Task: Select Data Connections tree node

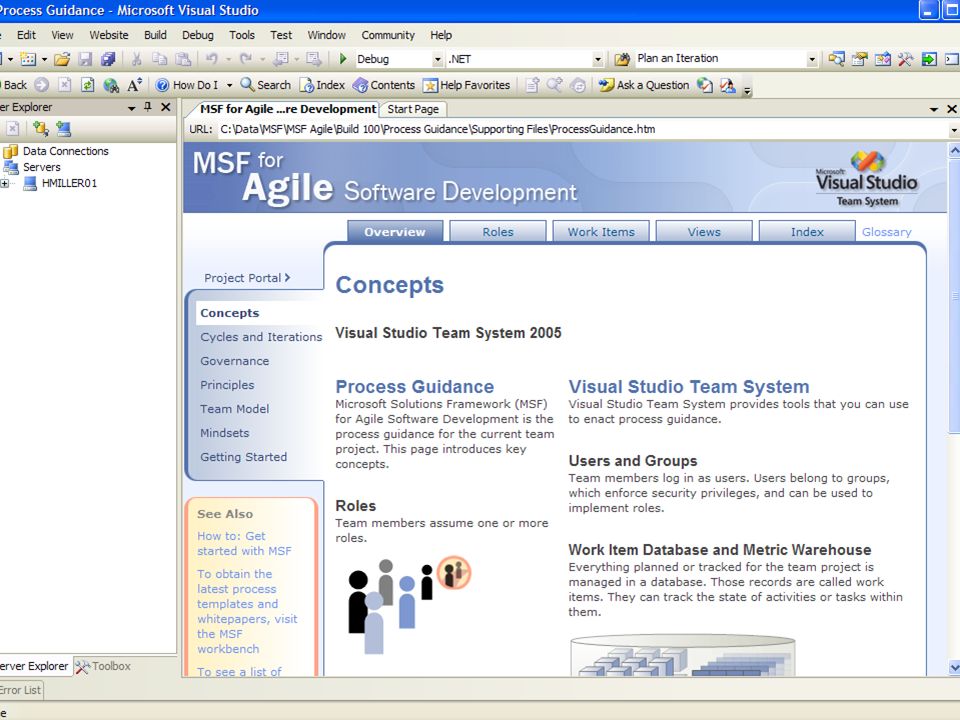Action: pyautogui.click(x=66, y=151)
